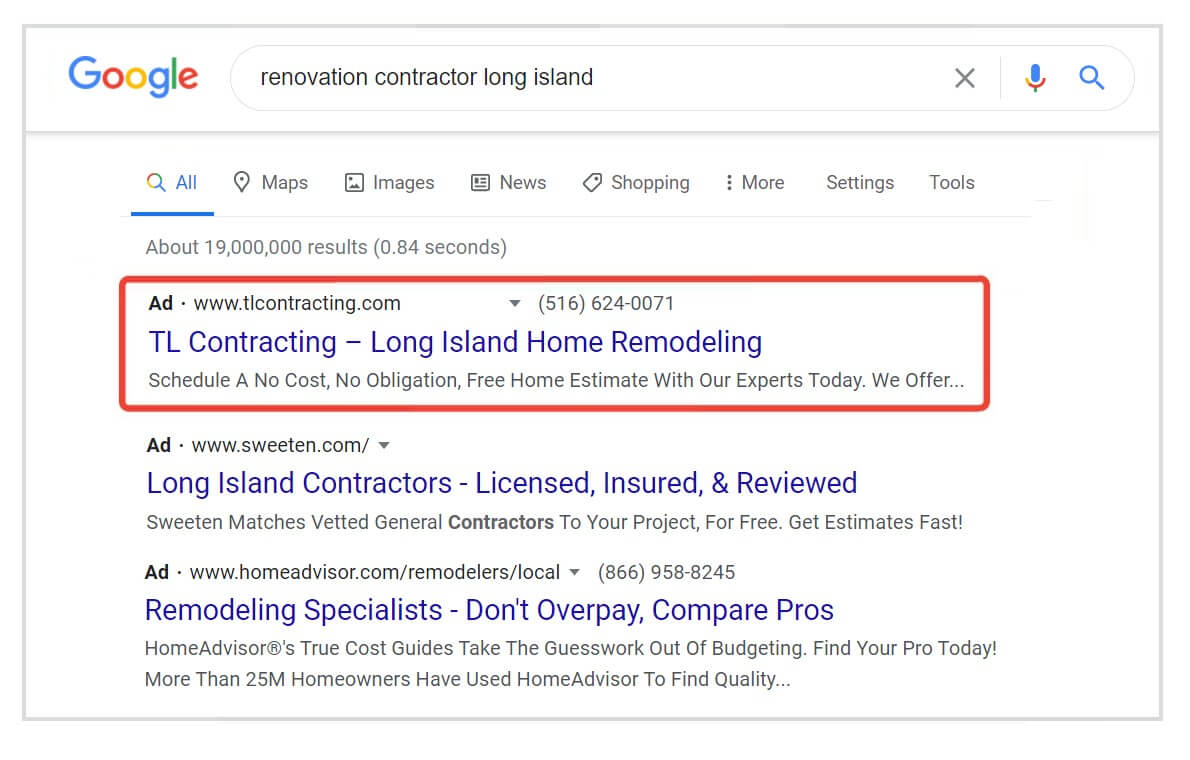Open the TL Contracting ad link
This screenshot has width=1190, height=760.
pyautogui.click(x=454, y=342)
